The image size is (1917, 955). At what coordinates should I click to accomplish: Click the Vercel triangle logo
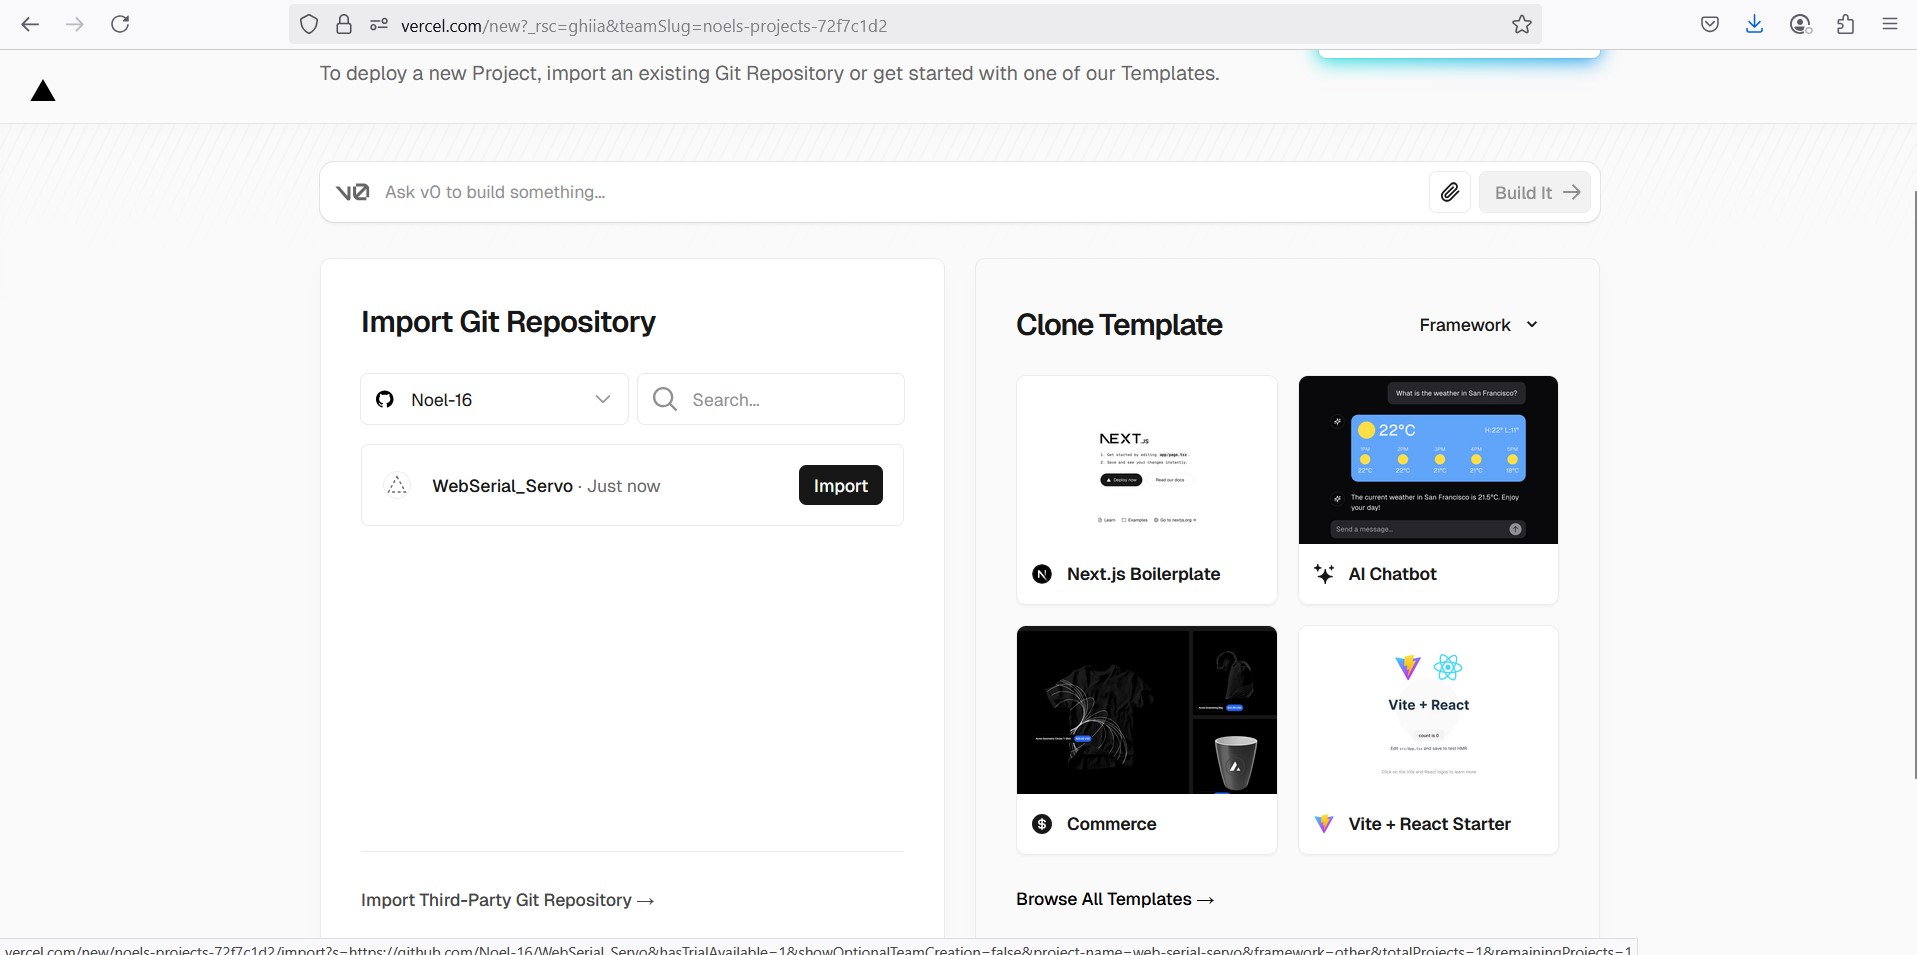pos(43,91)
